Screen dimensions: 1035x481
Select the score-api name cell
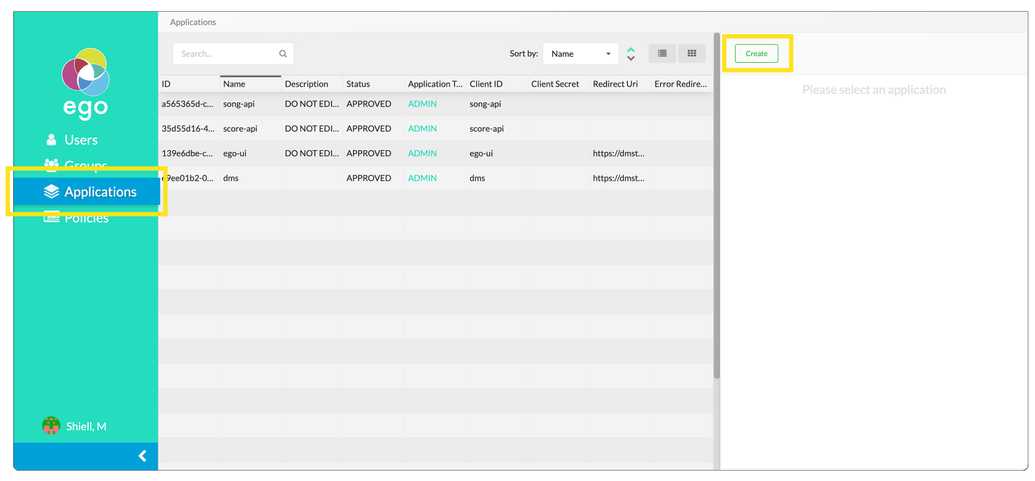pyautogui.click(x=240, y=129)
